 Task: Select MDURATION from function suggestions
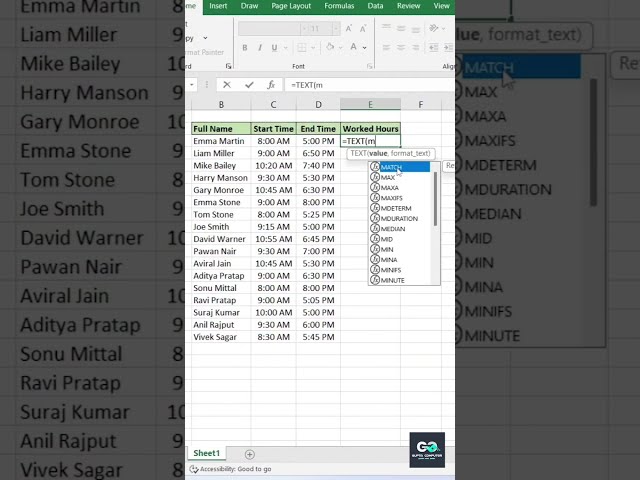point(400,218)
